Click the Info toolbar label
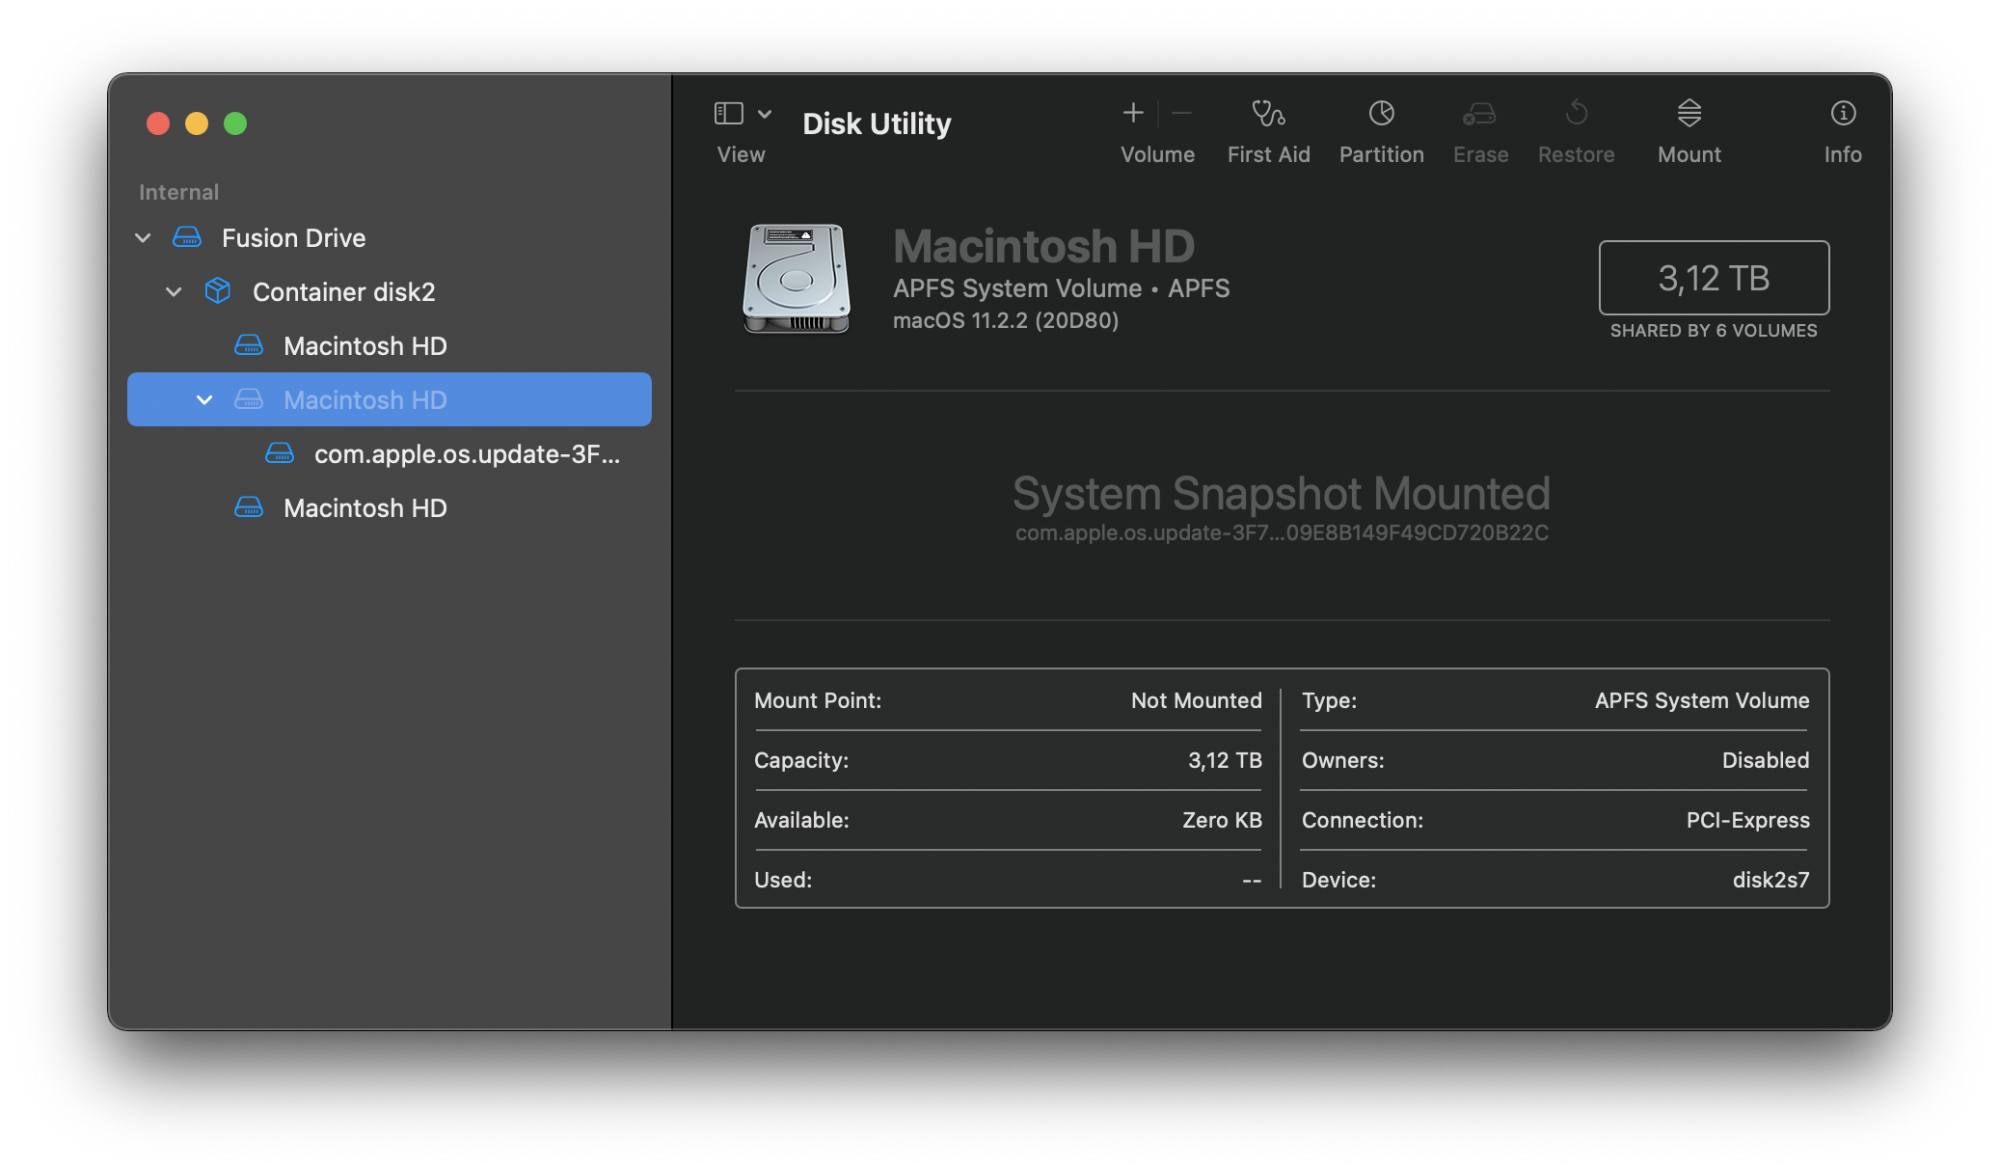 pos(1843,155)
